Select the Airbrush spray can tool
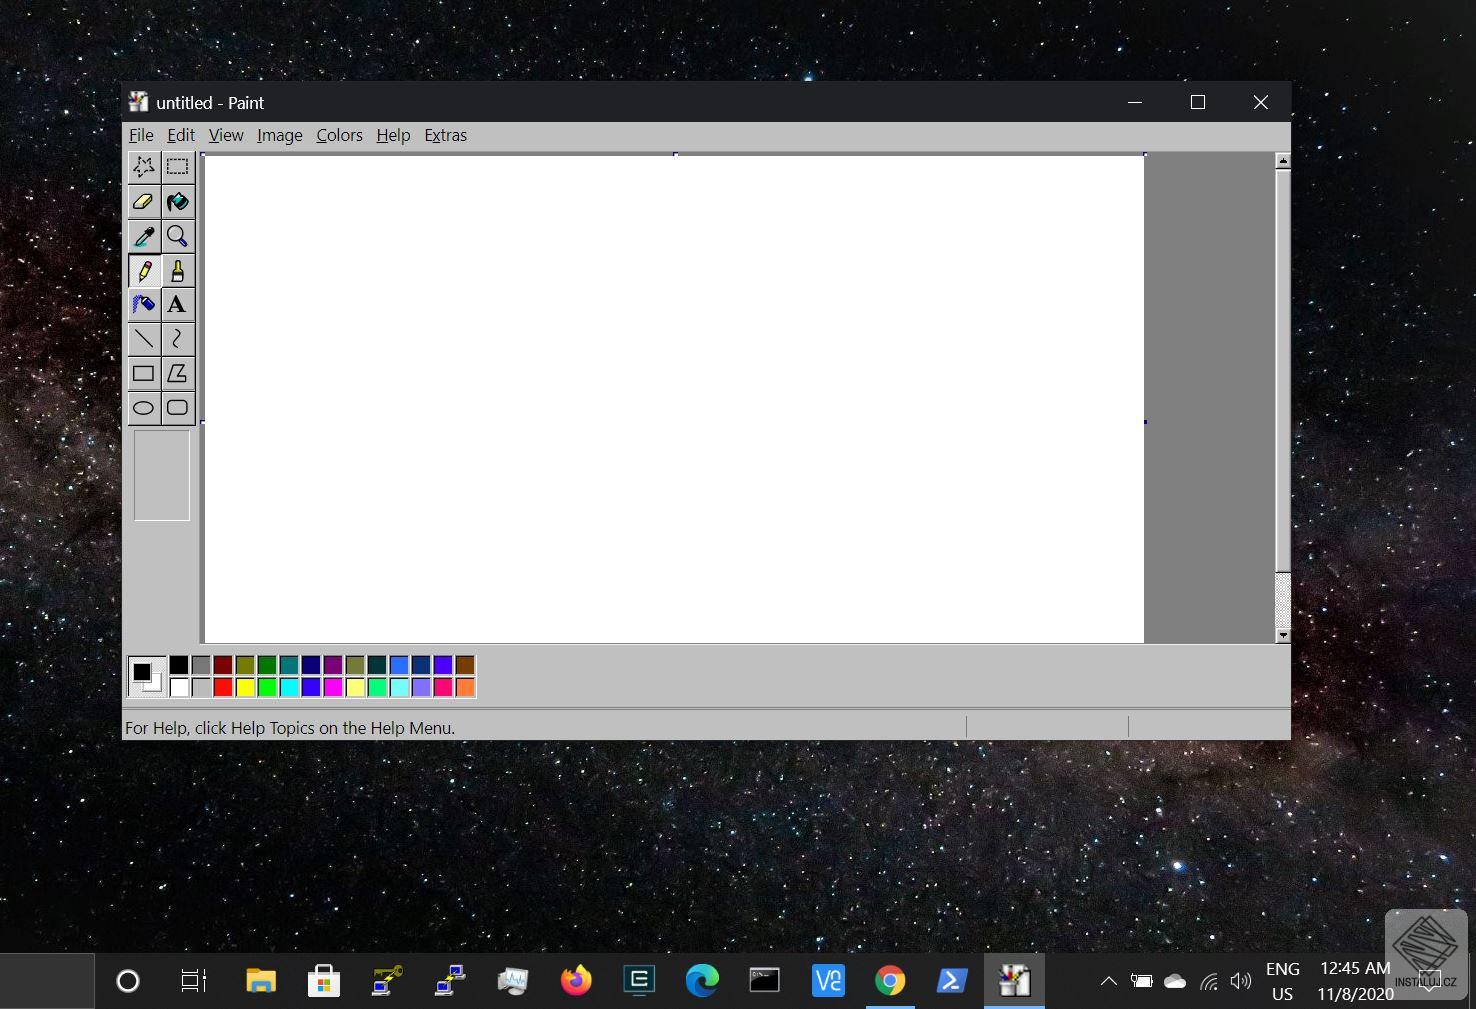The image size is (1476, 1009). coord(144,305)
